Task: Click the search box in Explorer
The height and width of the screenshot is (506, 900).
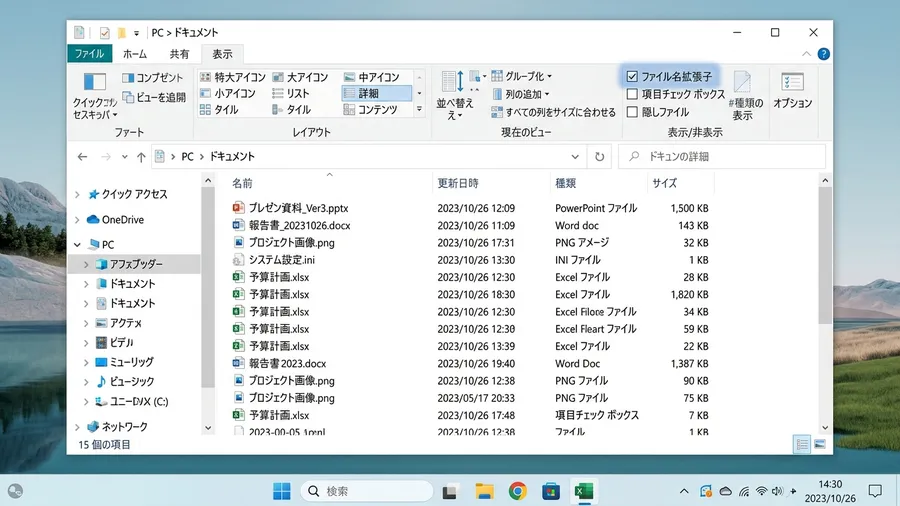Action: (722, 157)
